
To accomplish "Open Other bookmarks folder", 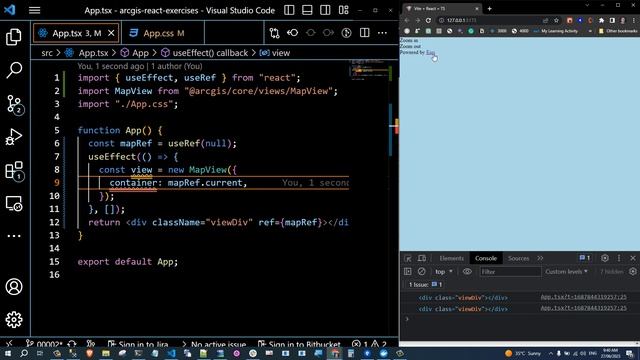I will click(618, 31).
